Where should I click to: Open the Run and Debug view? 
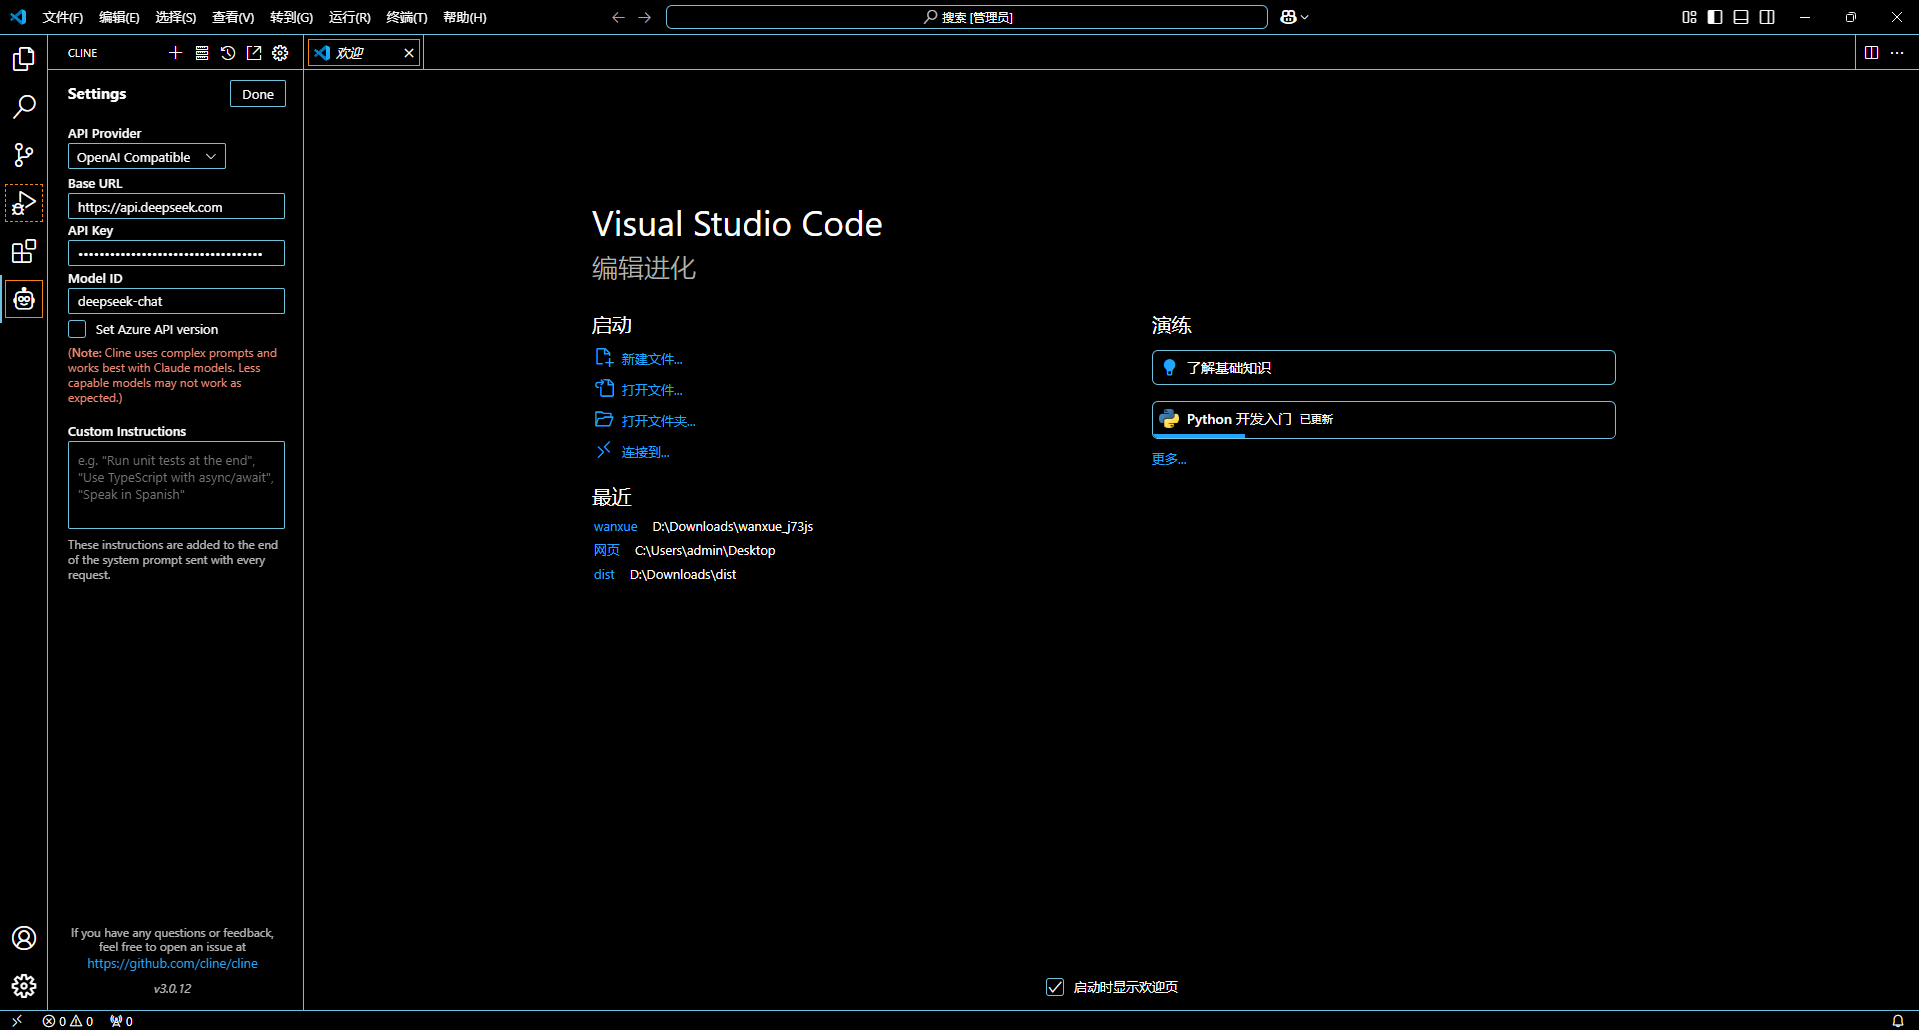[x=24, y=203]
